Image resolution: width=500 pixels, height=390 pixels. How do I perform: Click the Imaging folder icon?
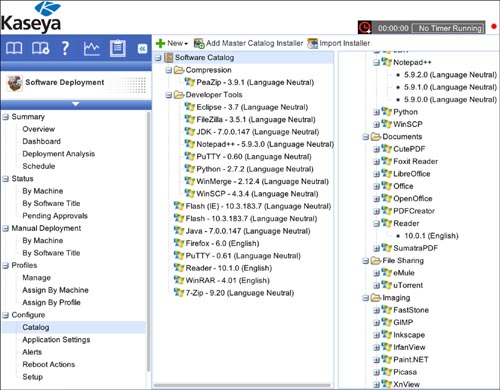point(376,298)
